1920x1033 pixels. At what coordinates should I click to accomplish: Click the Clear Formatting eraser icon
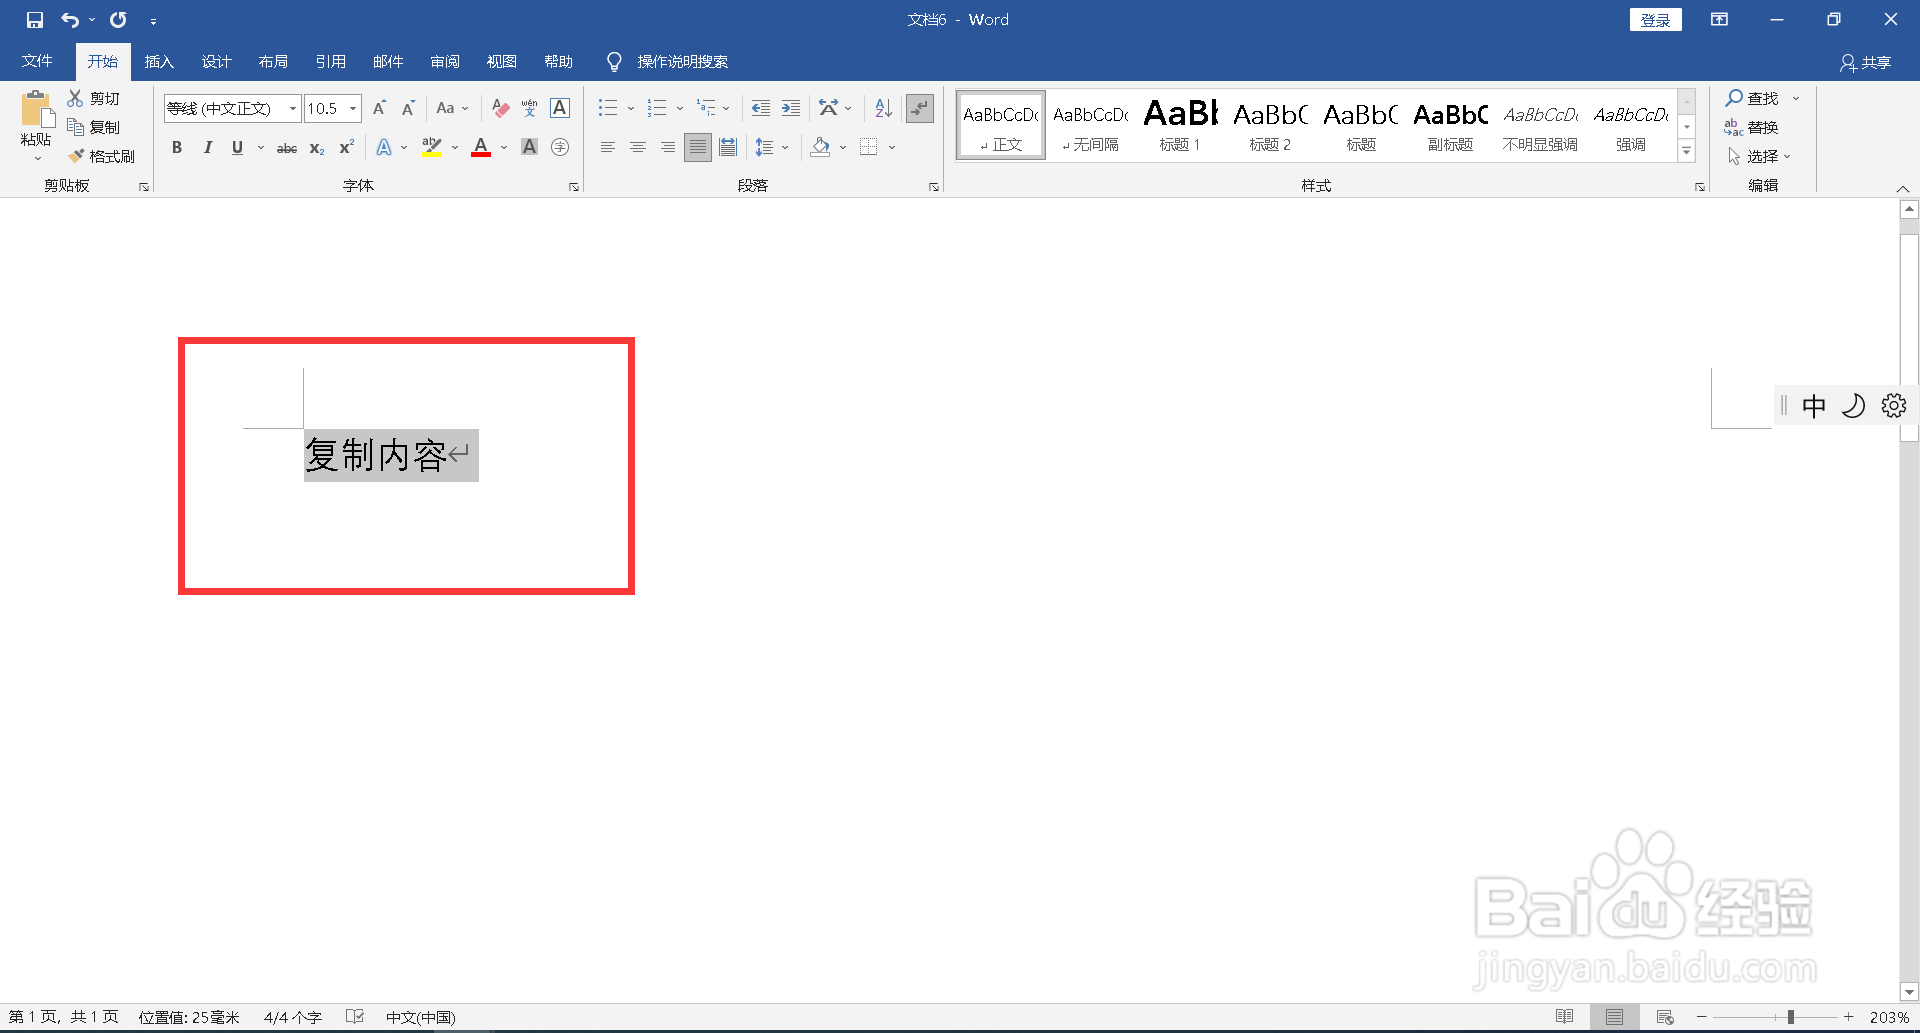pos(501,108)
